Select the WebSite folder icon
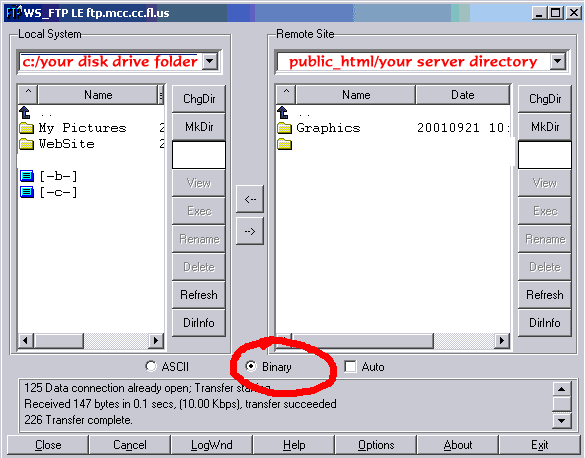Viewport: 585px width, 458px height. point(26,144)
